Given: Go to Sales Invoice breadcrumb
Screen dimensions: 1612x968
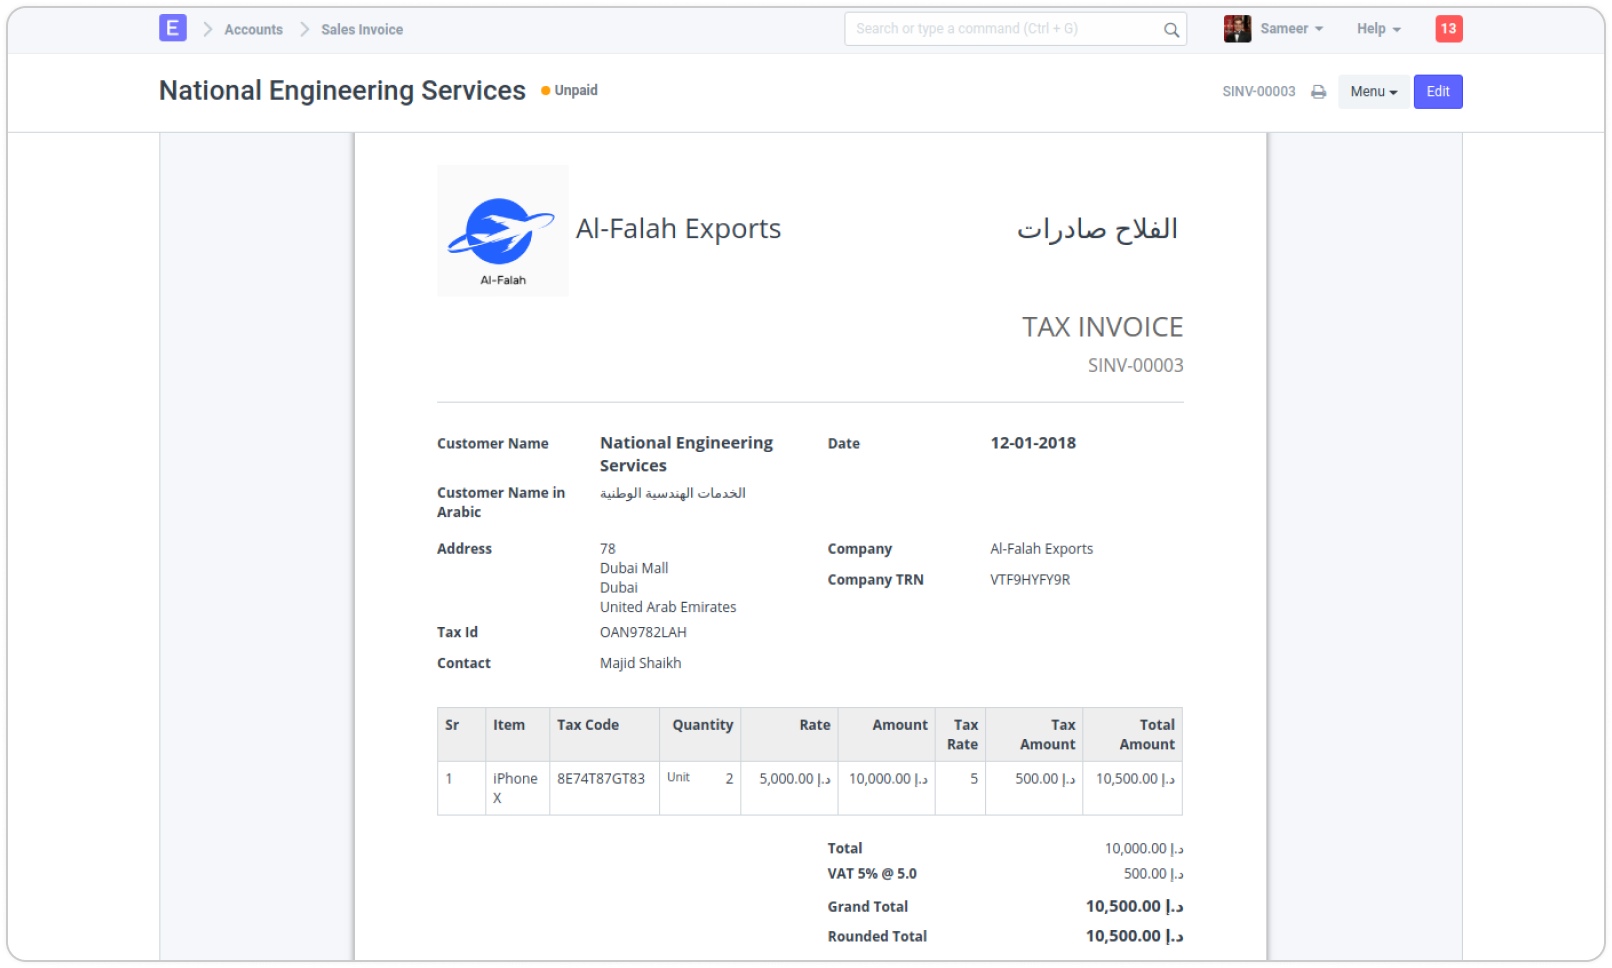Looking at the screenshot, I should click(x=362, y=30).
